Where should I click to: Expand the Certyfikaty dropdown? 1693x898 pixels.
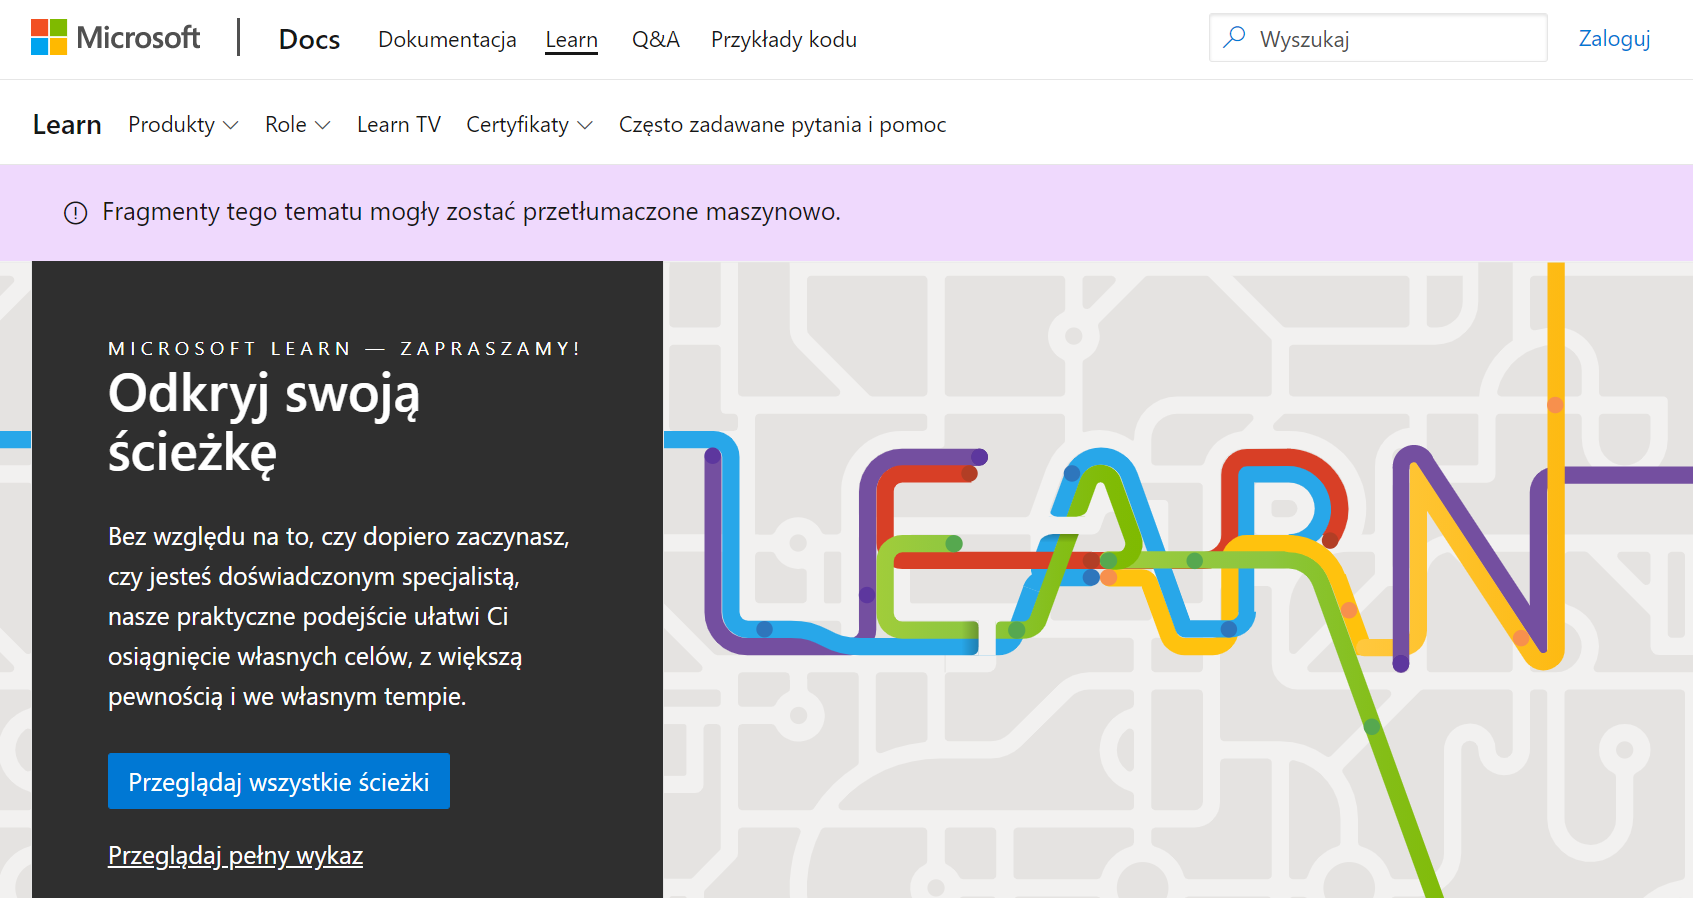tap(529, 125)
